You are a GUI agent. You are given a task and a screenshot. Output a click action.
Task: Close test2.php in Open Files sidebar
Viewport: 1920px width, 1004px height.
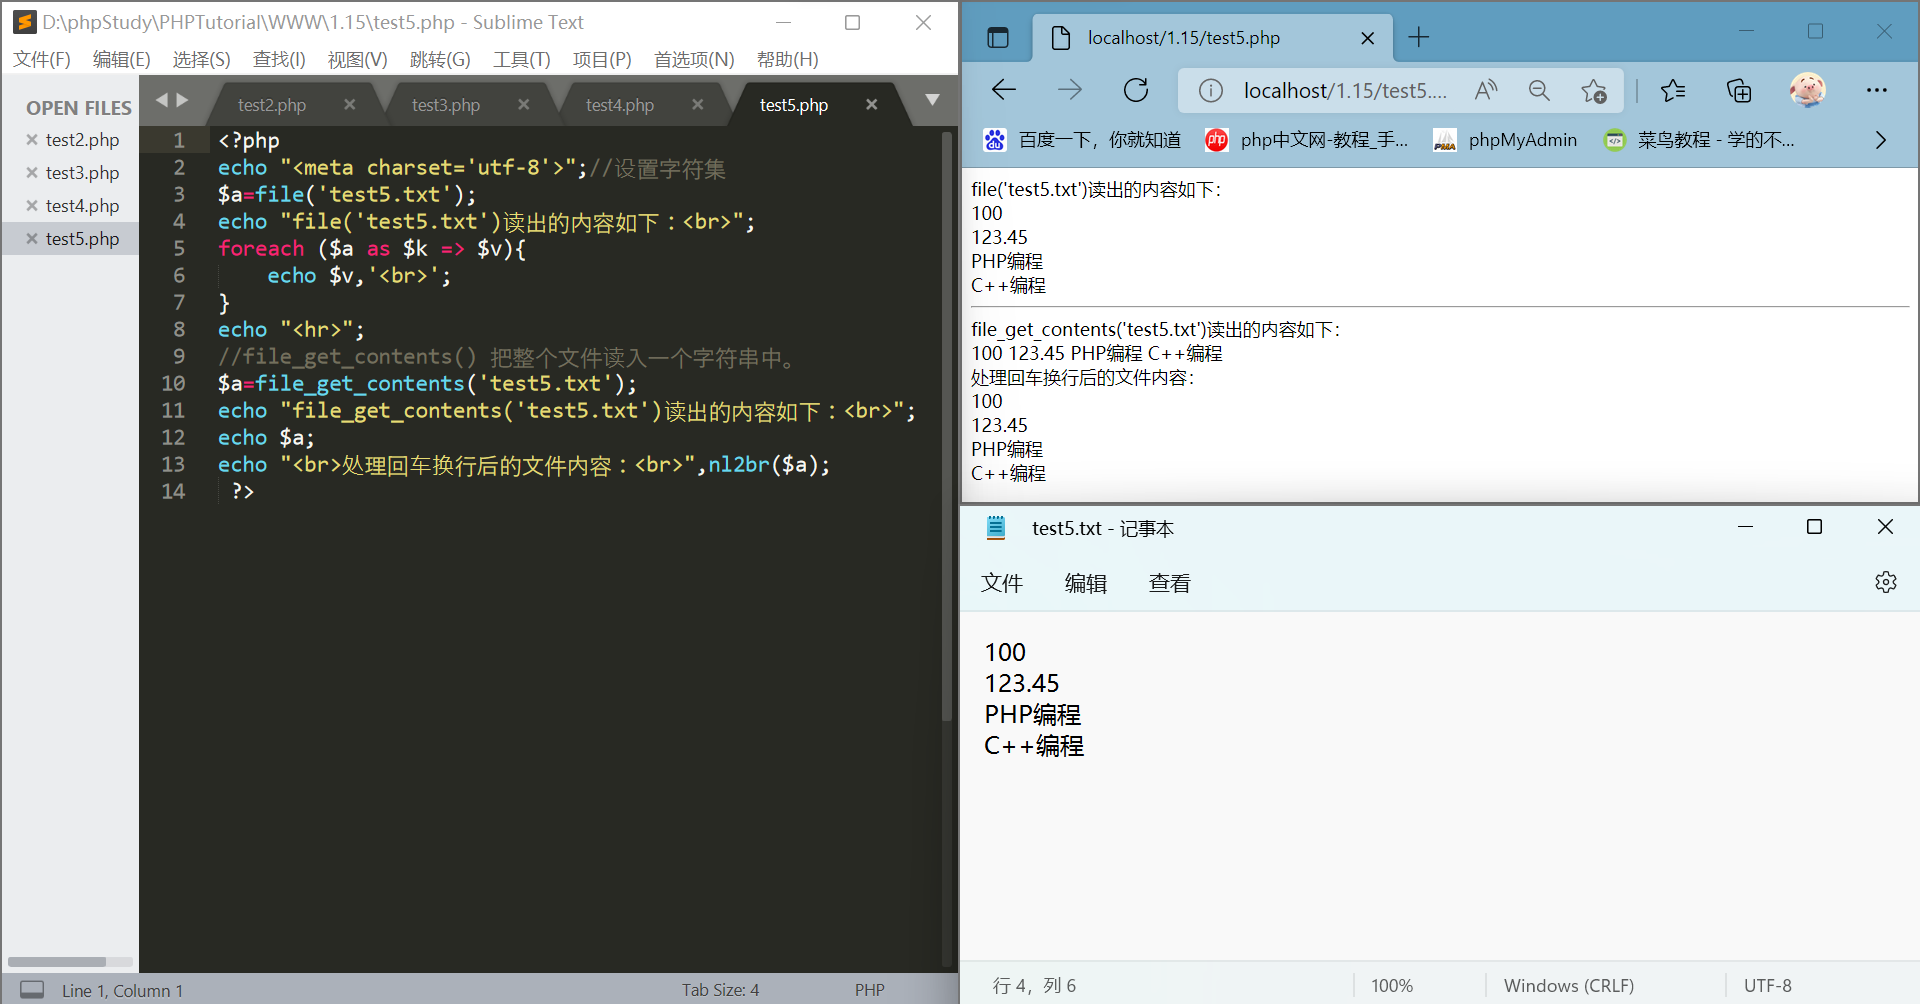32,140
